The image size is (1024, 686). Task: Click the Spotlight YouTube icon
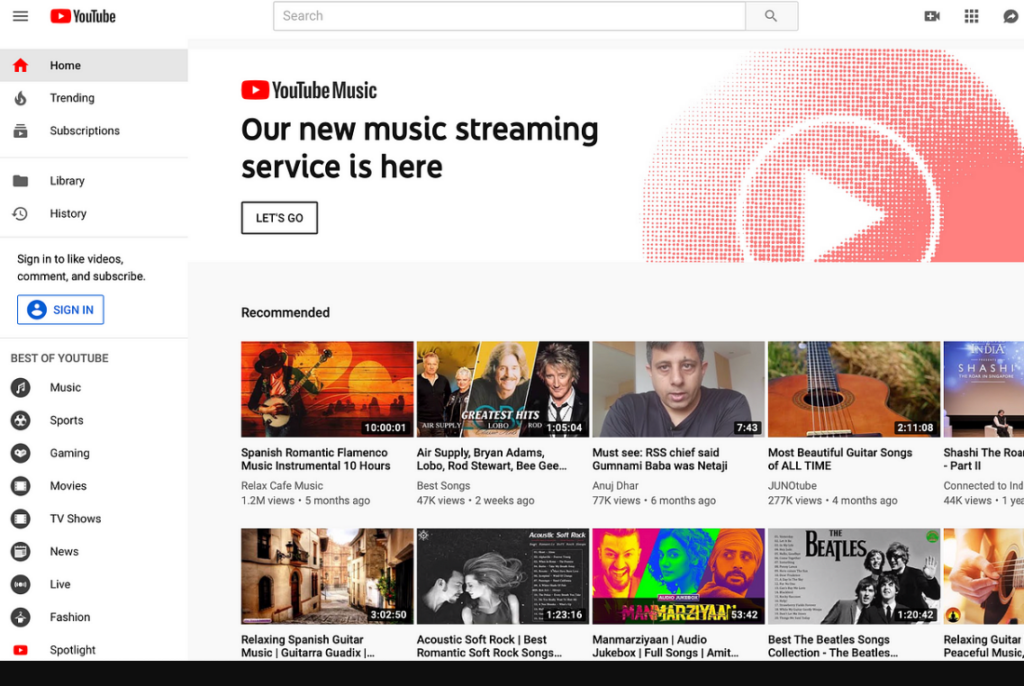pos(20,650)
